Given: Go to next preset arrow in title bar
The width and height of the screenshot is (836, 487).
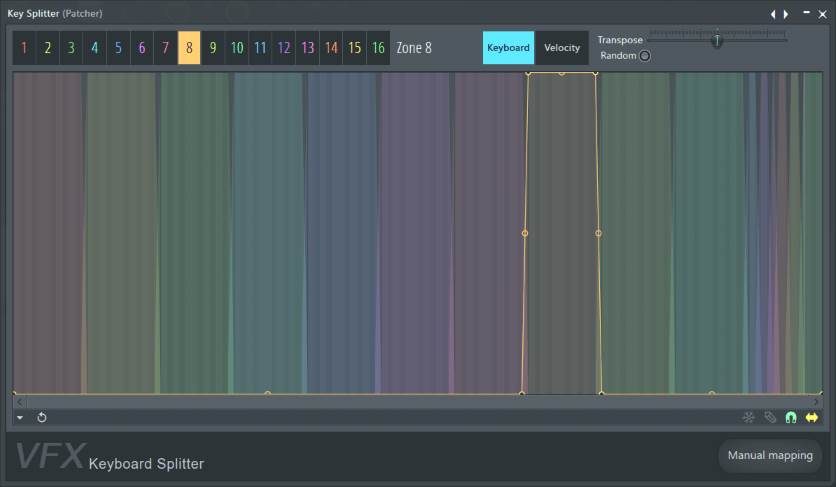Looking at the screenshot, I should pyautogui.click(x=786, y=14).
